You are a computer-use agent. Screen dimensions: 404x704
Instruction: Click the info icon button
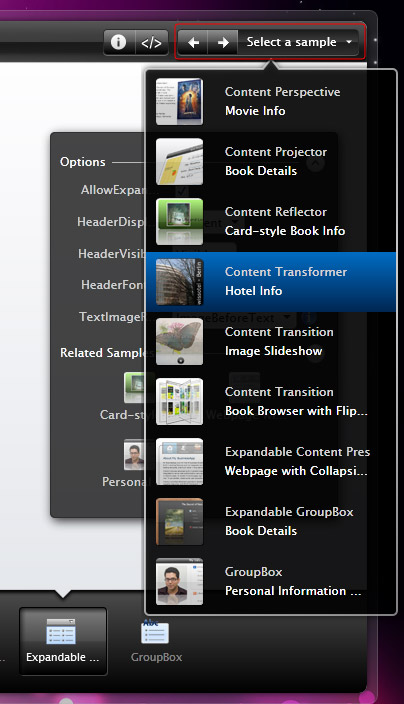[119, 42]
